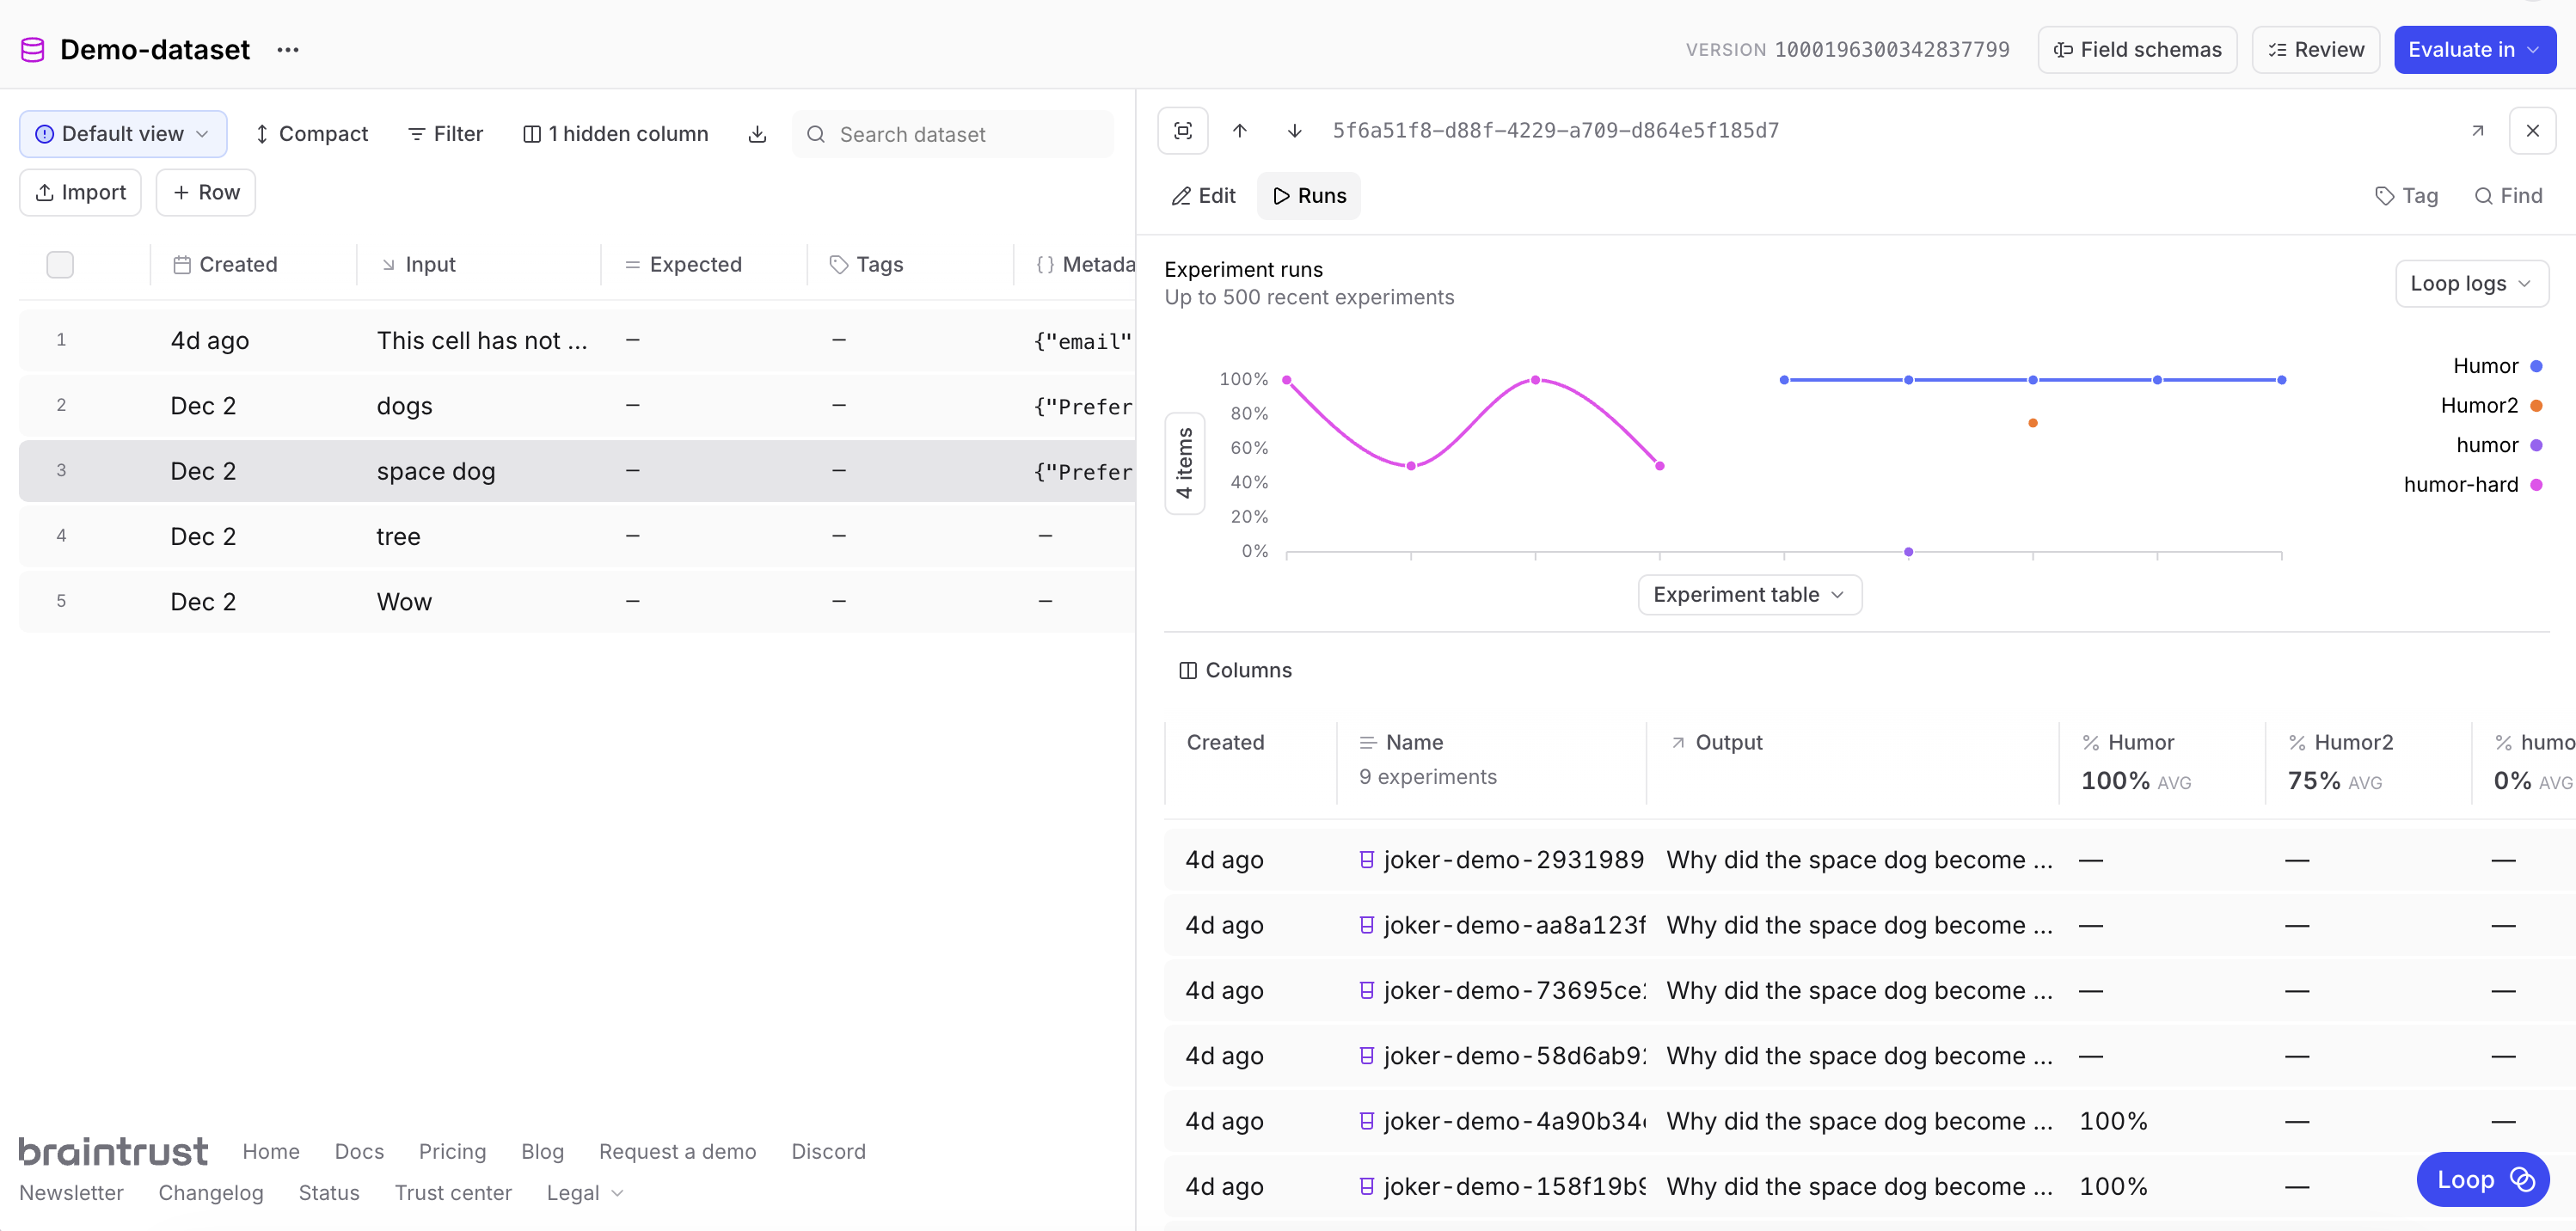The width and height of the screenshot is (2576, 1231).
Task: Expand the Experiment table dropdown
Action: (1748, 594)
